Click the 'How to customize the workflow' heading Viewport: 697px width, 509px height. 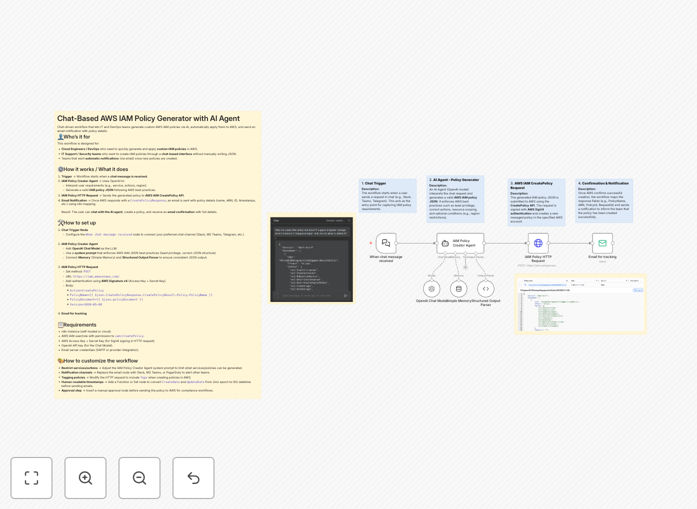tap(98, 361)
